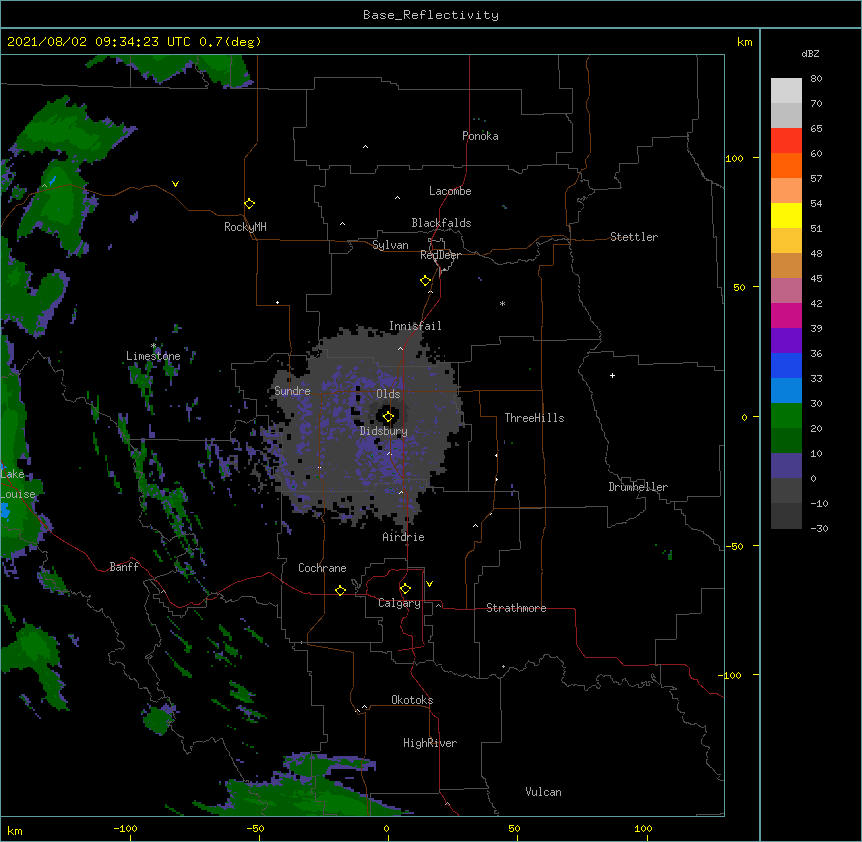Click the yellow diamond marker near RockyMH

point(249,204)
